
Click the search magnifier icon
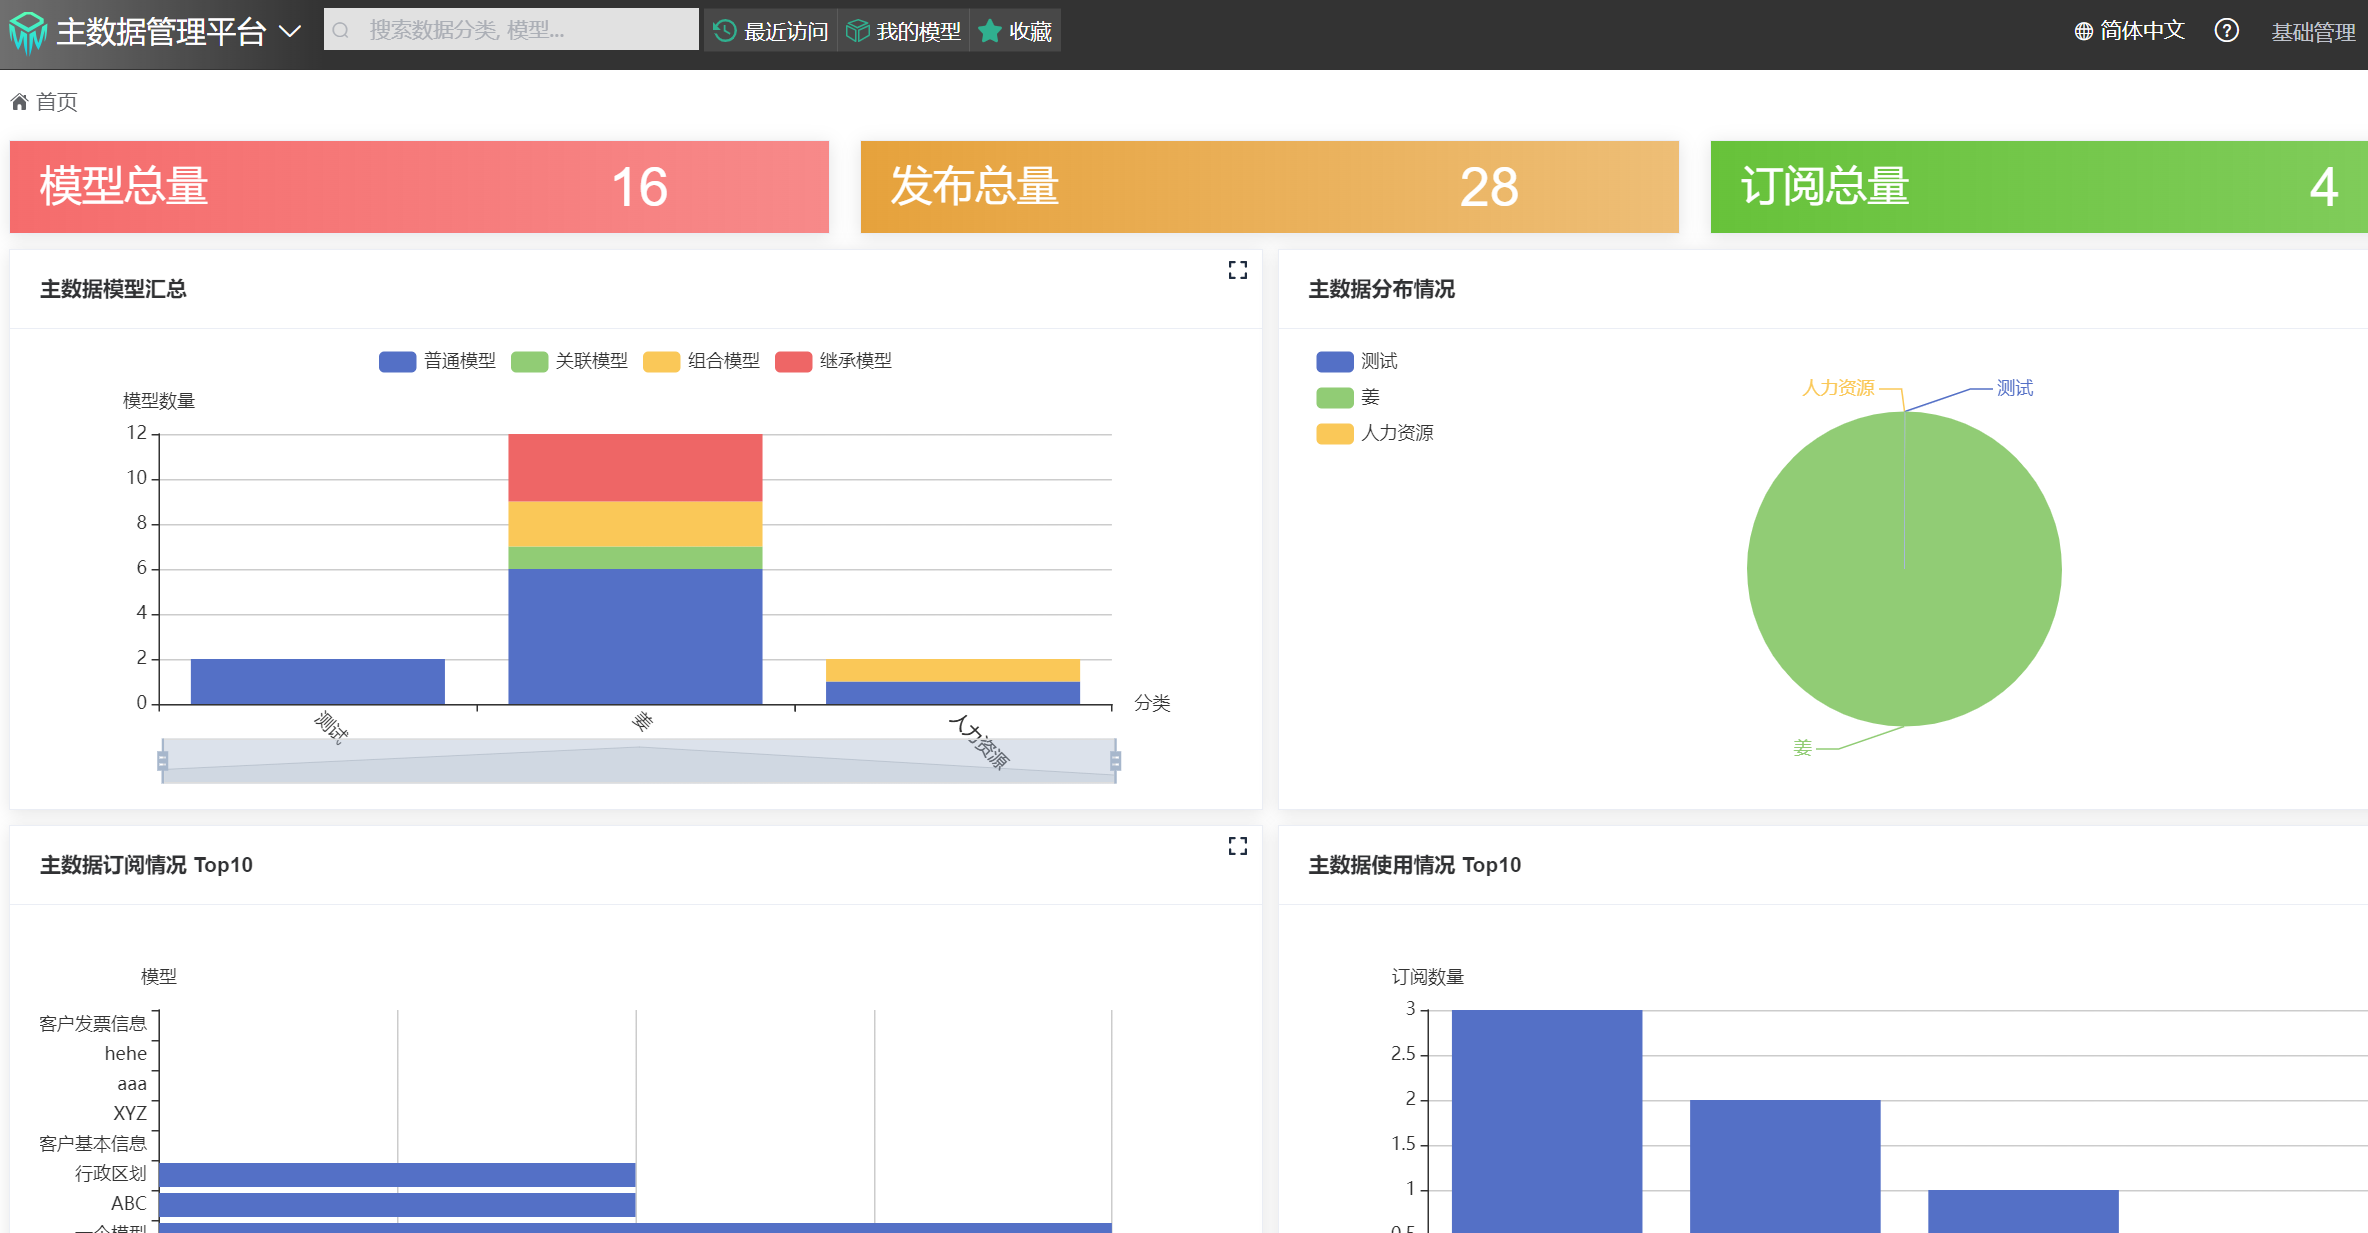[341, 30]
